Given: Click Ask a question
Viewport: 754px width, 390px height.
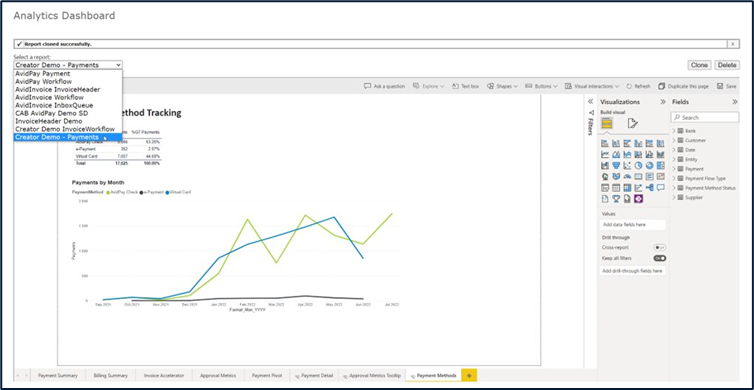Looking at the screenshot, I should pos(385,86).
